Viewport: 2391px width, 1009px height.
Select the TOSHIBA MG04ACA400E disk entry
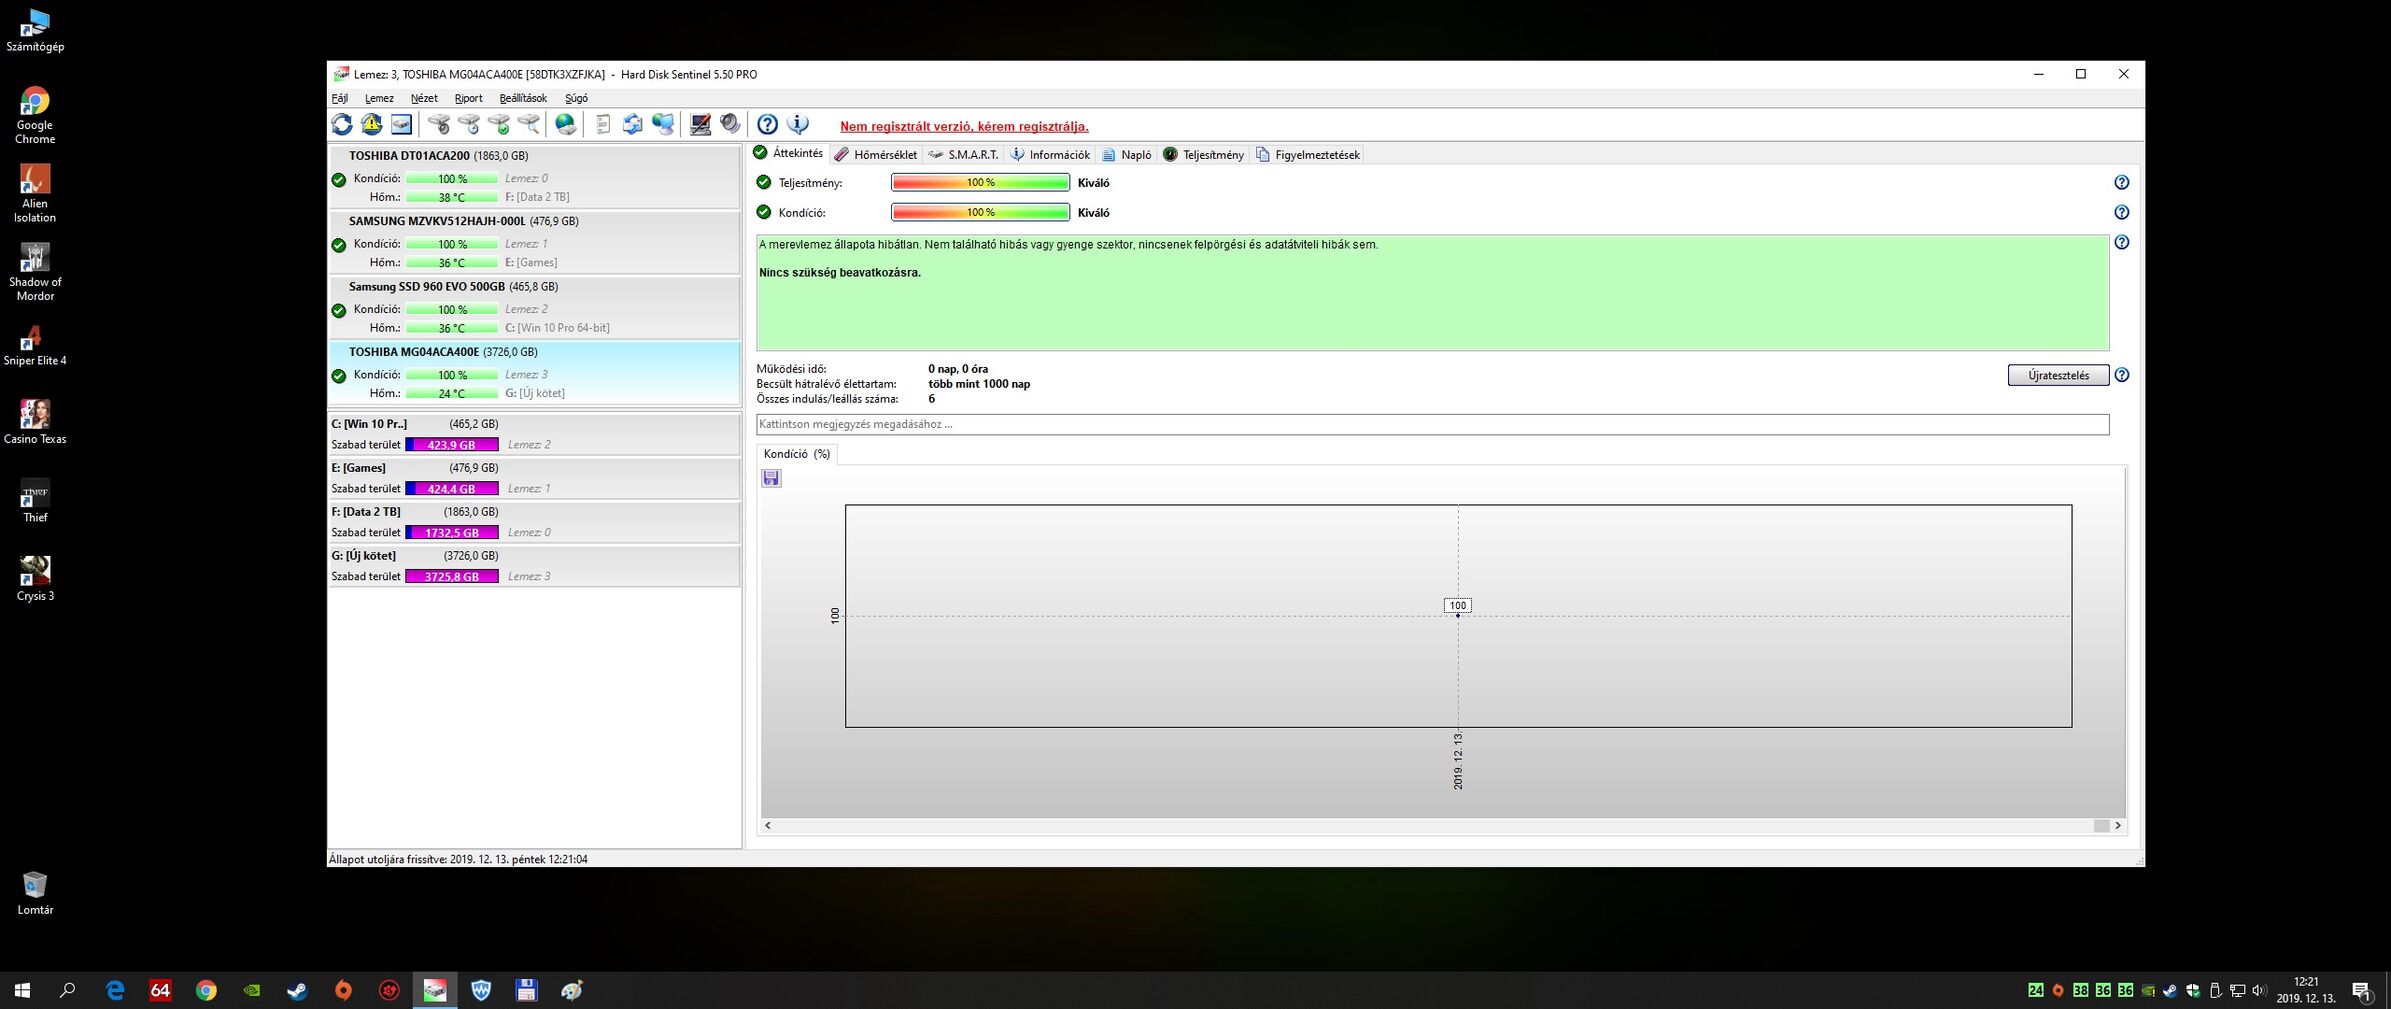(x=534, y=373)
